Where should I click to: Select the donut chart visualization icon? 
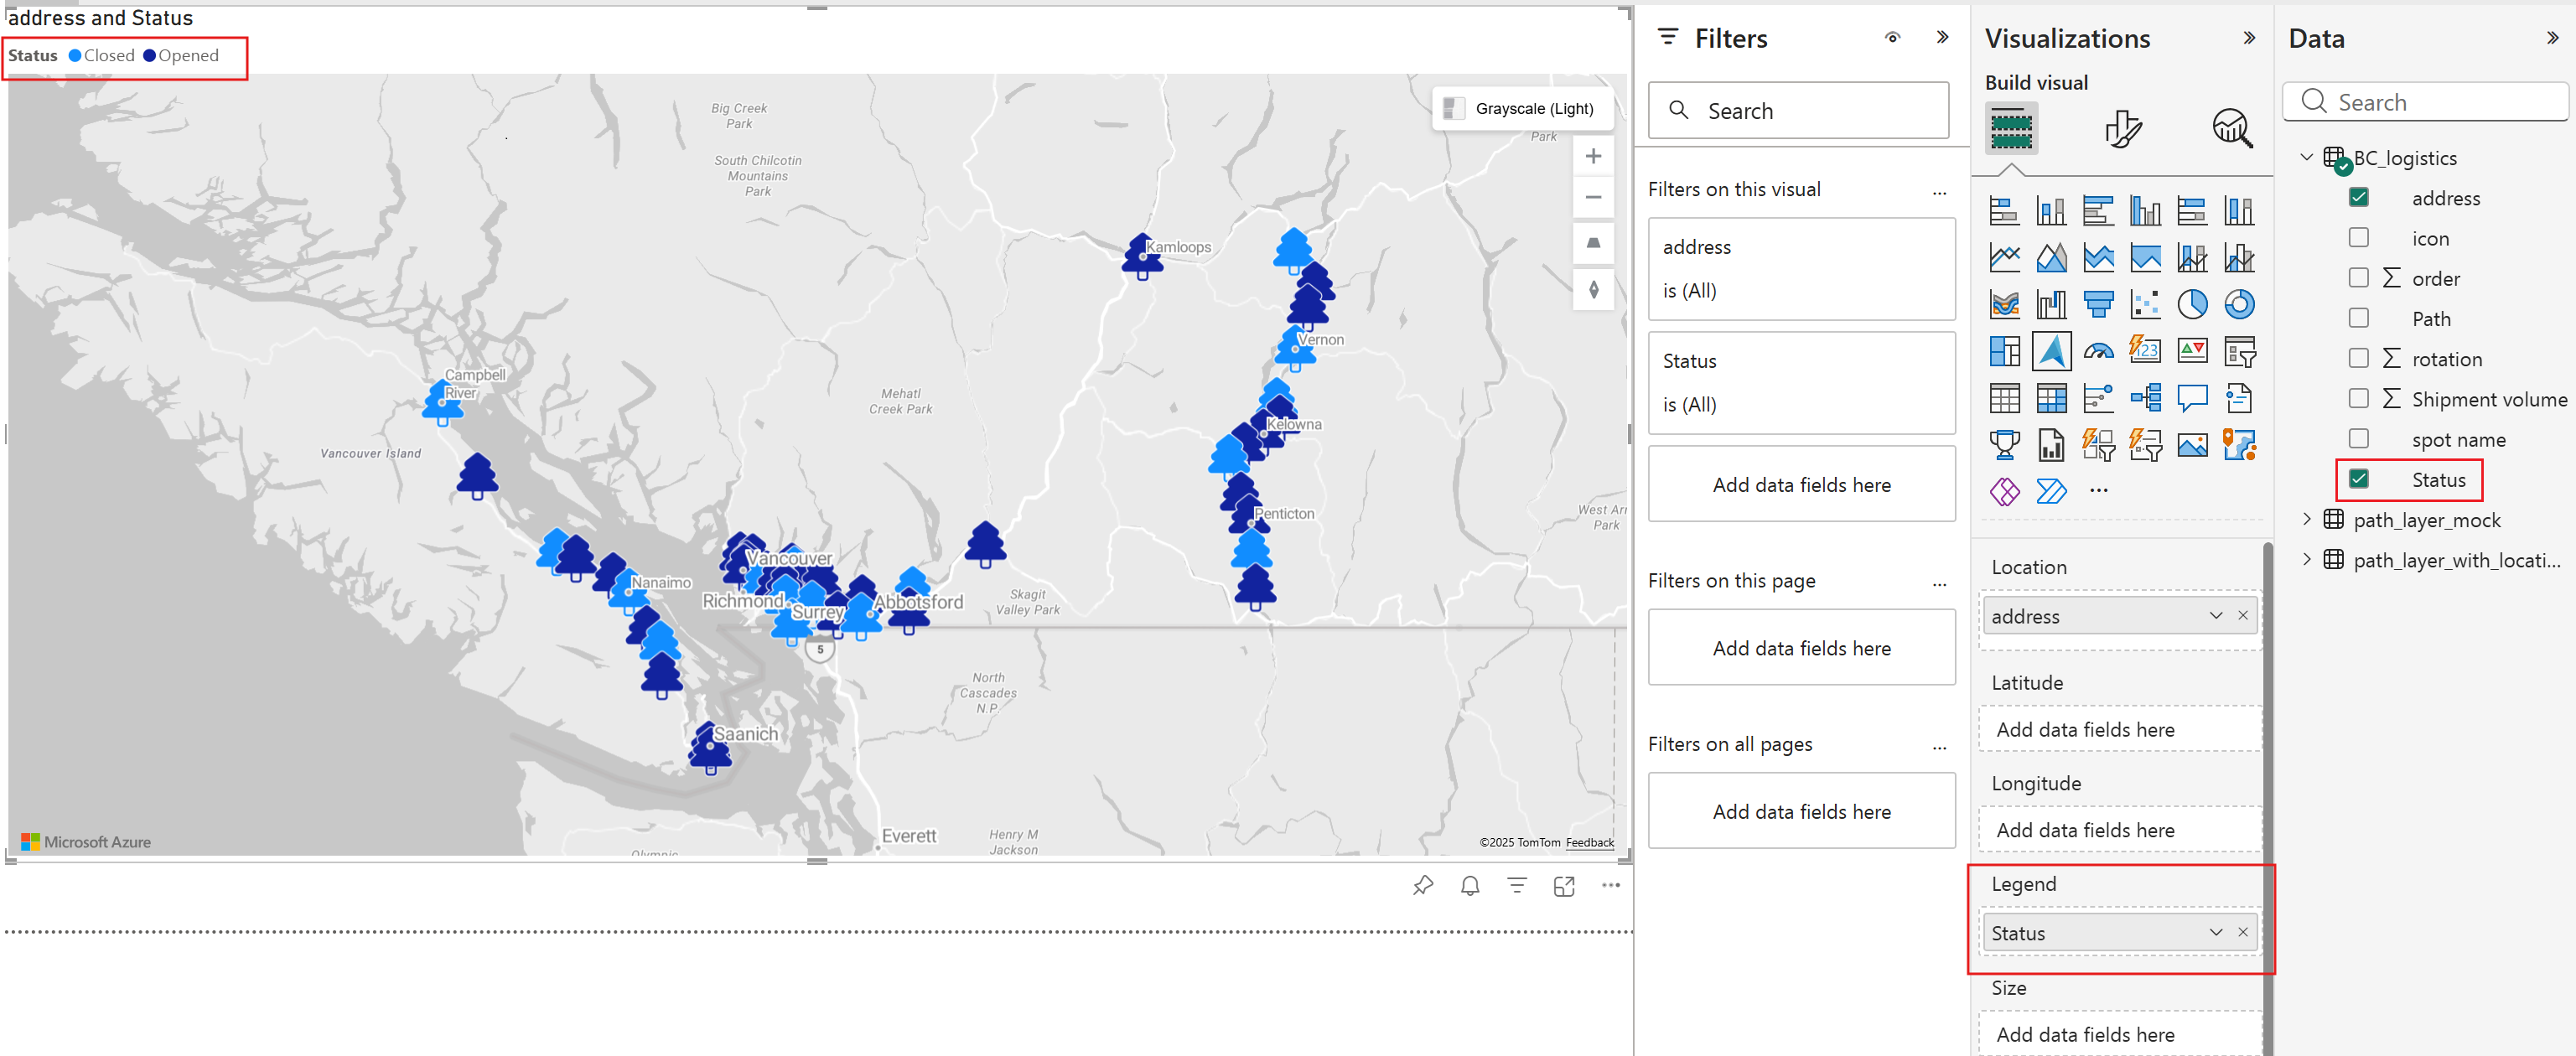coord(2239,304)
